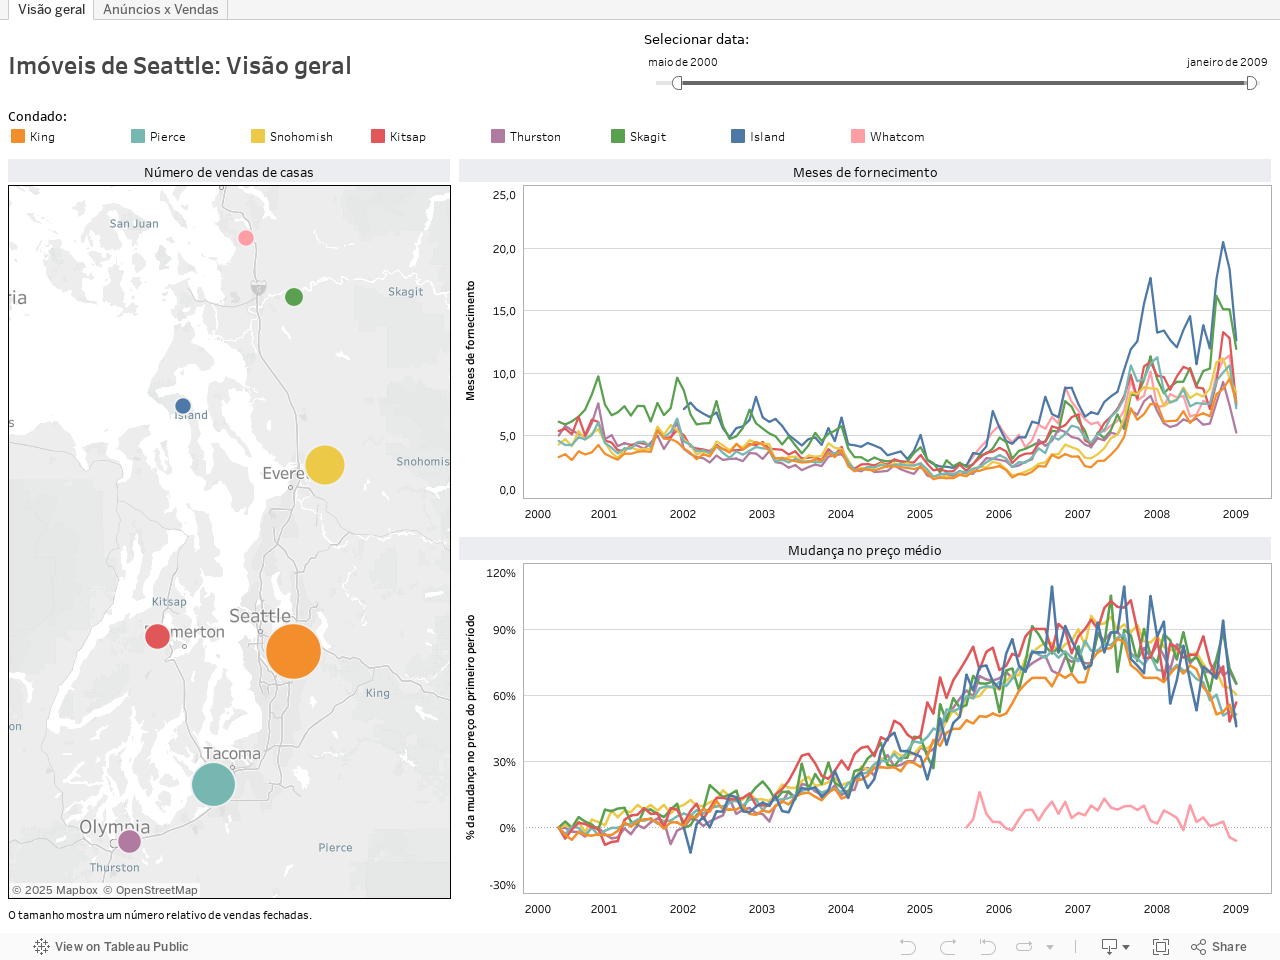Click the yellow Snohomish circle near Everett
1280x960 pixels.
click(x=324, y=465)
